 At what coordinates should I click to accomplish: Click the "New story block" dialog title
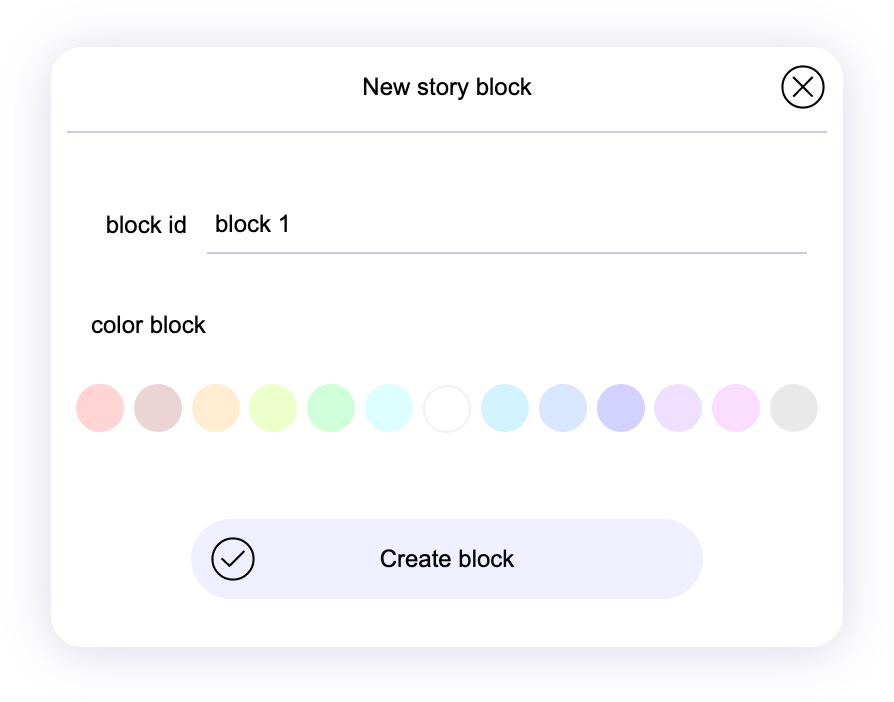447,88
